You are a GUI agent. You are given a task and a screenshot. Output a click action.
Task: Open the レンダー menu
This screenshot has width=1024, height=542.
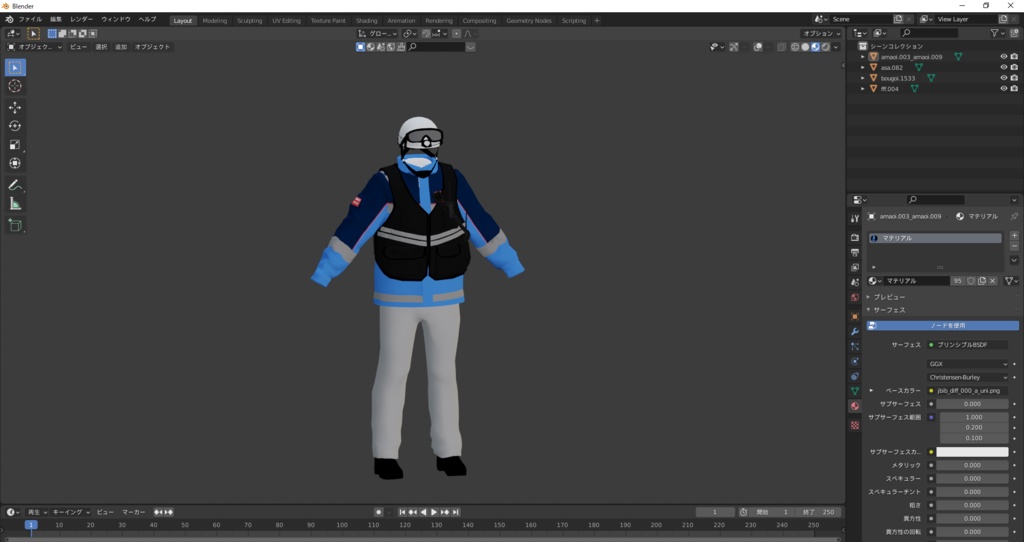point(82,20)
